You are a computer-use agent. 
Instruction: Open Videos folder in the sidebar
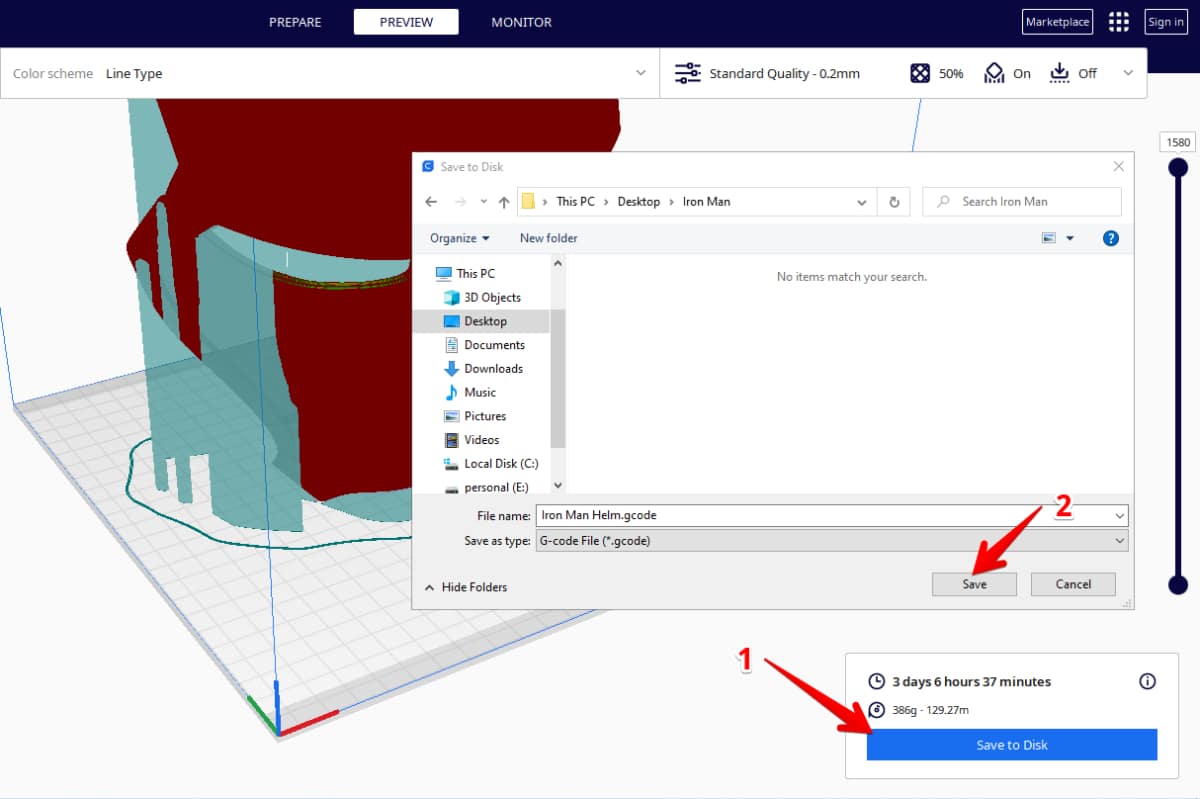point(481,440)
